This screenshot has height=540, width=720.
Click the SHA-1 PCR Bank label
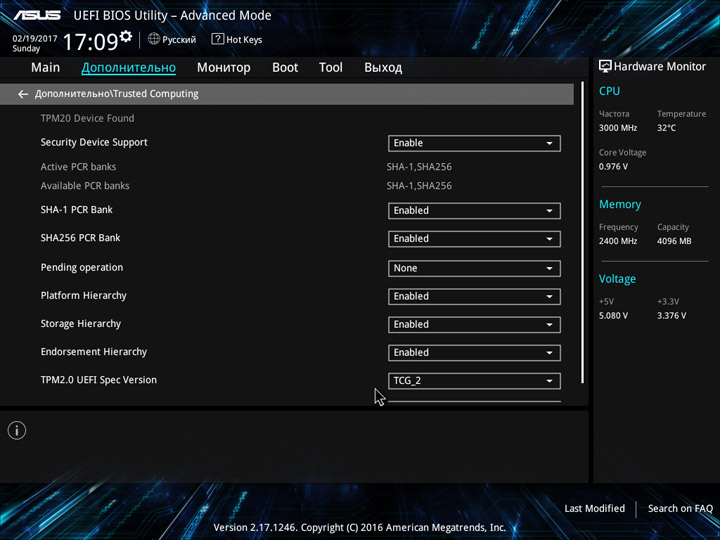77,210
